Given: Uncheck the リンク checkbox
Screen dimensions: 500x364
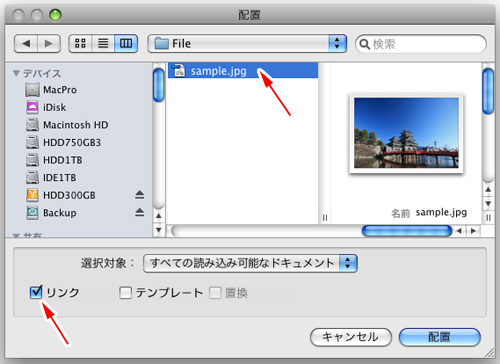Looking at the screenshot, I should 36,292.
